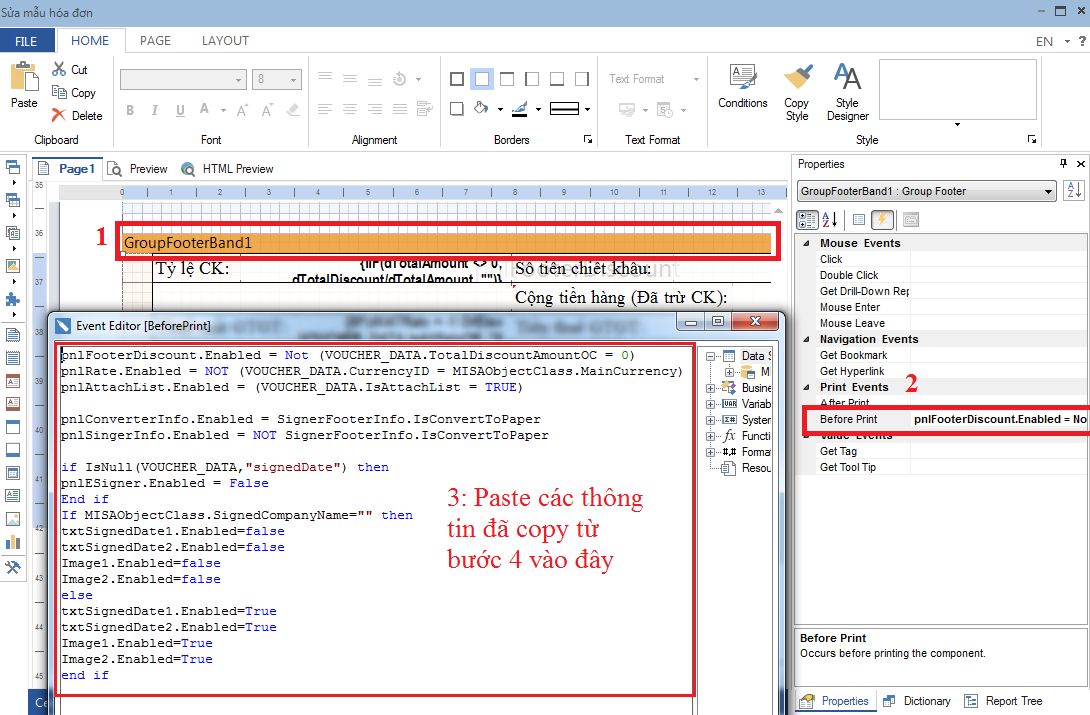Switch to the PAGE ribbon tab

click(x=155, y=41)
